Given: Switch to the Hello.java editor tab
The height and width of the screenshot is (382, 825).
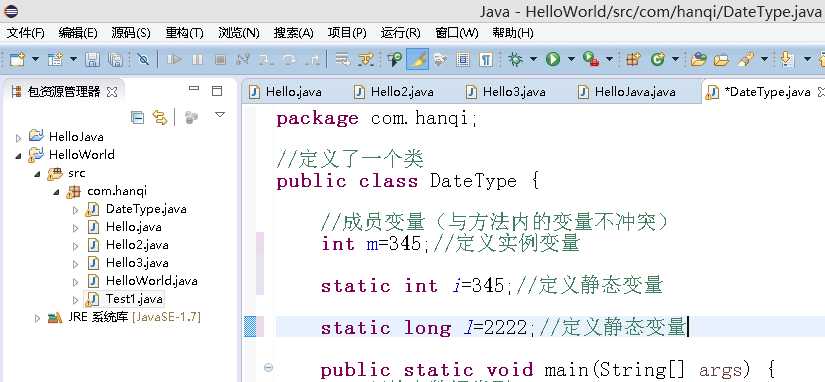Looking at the screenshot, I should click(x=286, y=92).
